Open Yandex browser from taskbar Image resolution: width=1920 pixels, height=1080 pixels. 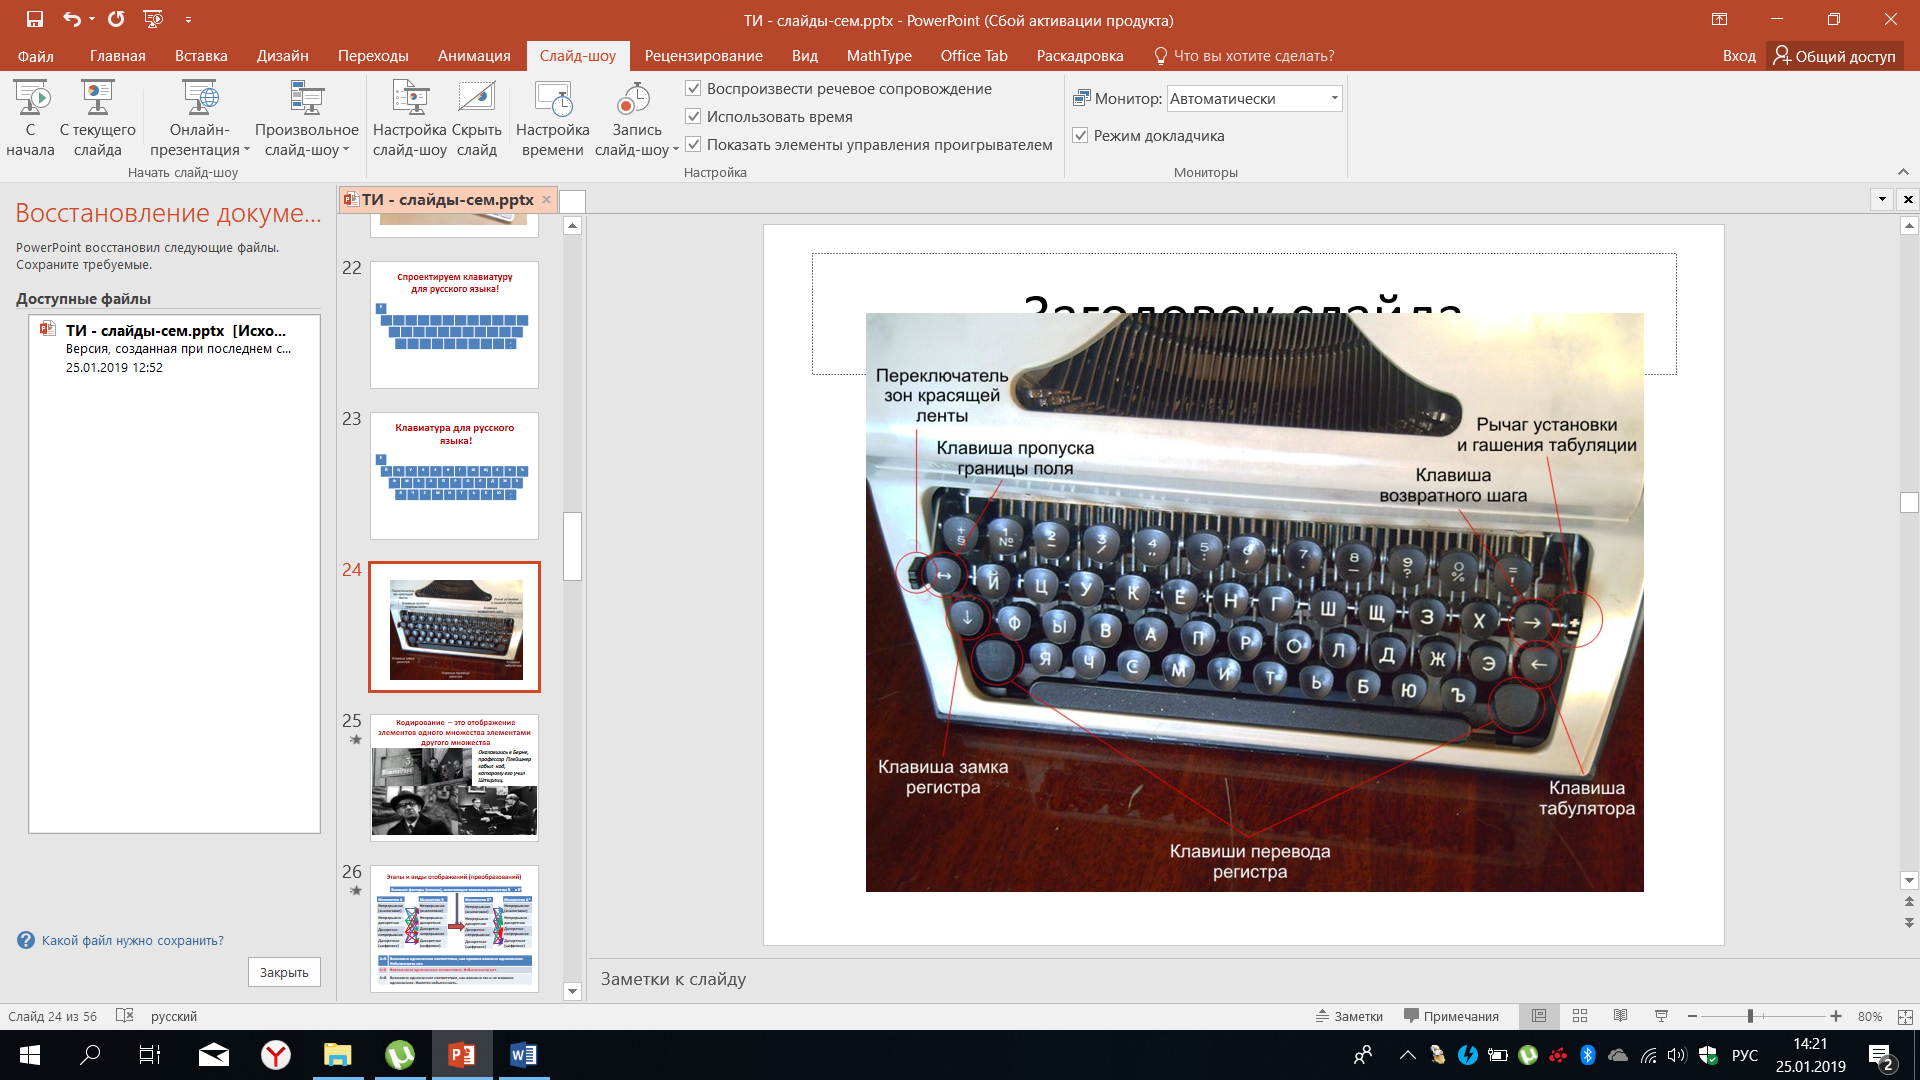pos(276,1055)
